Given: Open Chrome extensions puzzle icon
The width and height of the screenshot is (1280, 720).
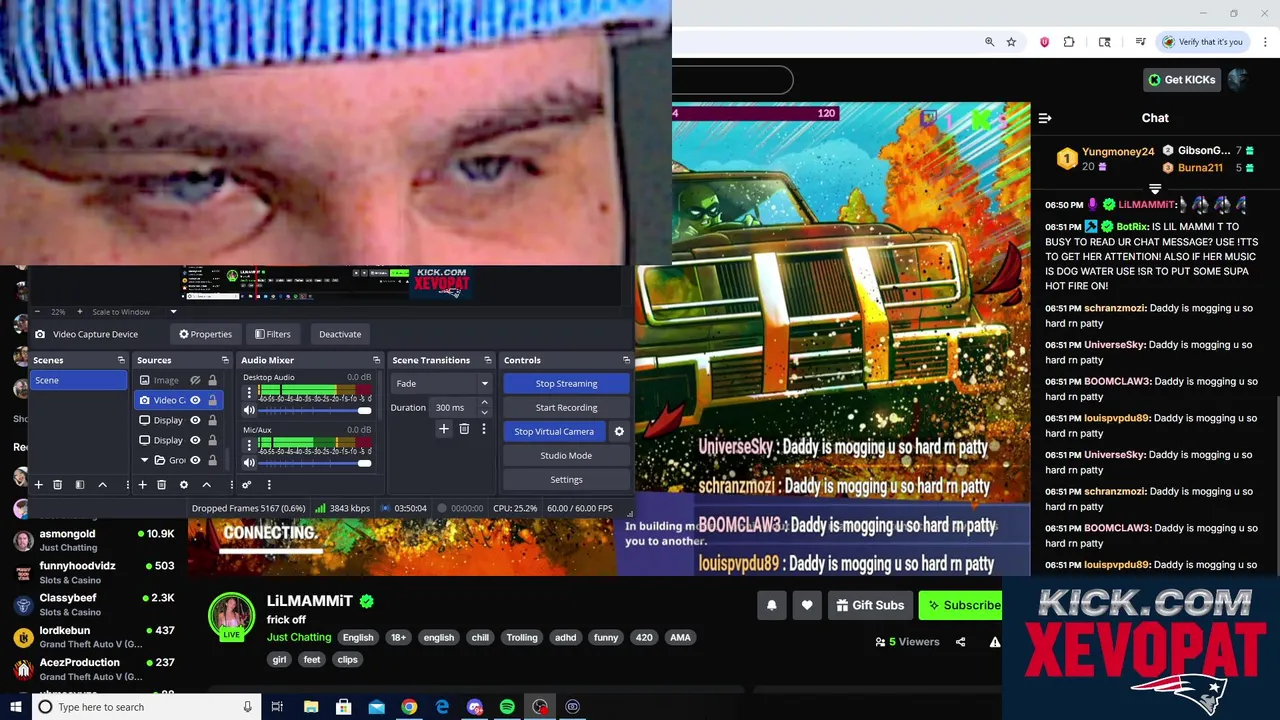Looking at the screenshot, I should click(x=1069, y=42).
